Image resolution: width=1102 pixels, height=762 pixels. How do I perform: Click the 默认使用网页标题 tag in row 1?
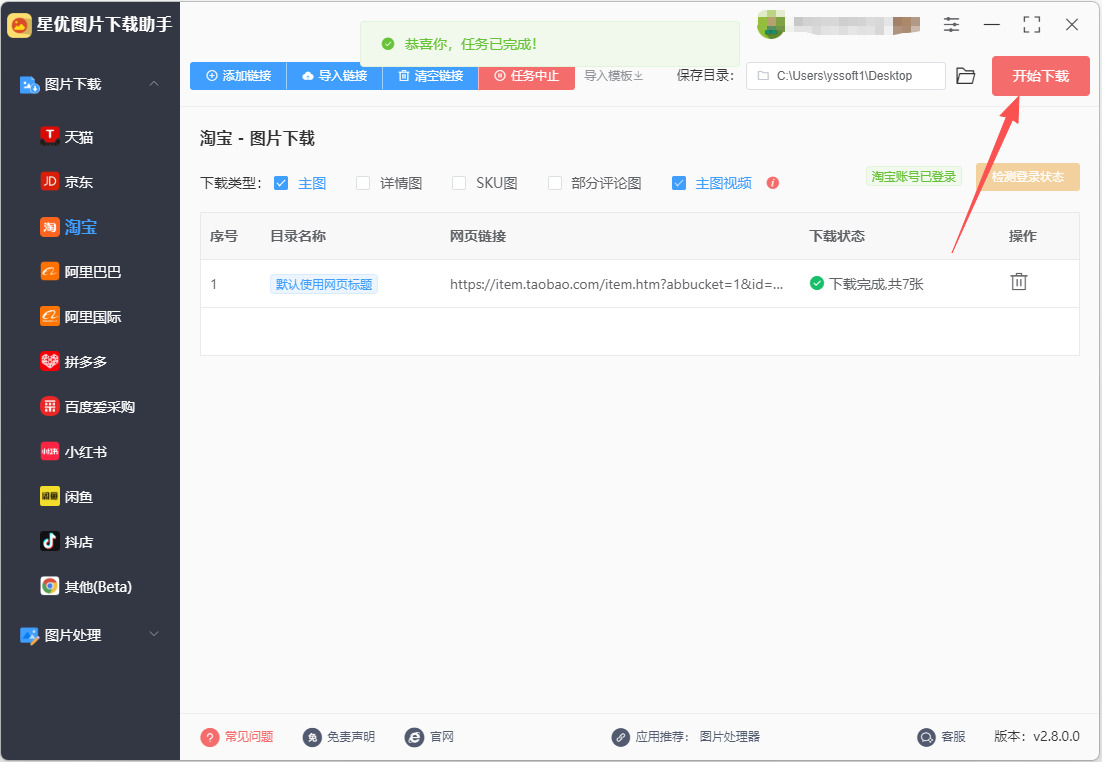(324, 284)
